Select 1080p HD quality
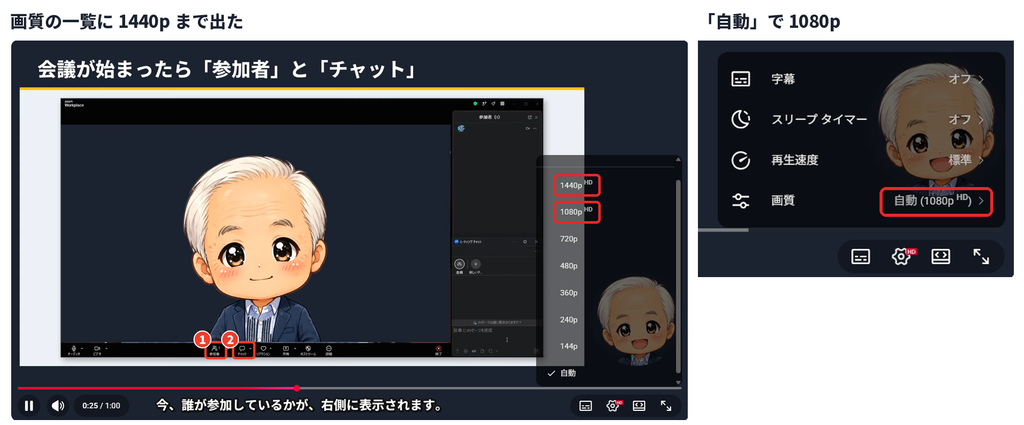 tap(575, 212)
